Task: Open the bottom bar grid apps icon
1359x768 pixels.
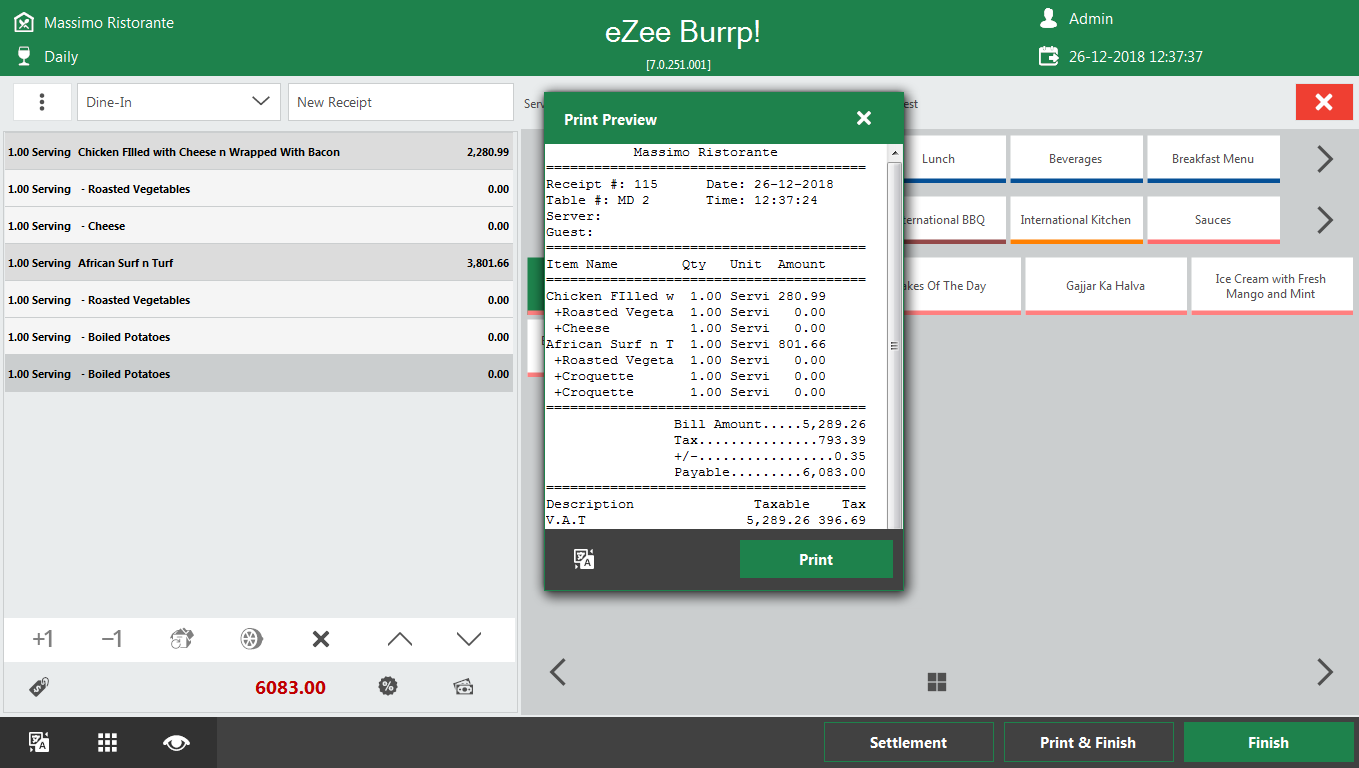Action: 108,742
